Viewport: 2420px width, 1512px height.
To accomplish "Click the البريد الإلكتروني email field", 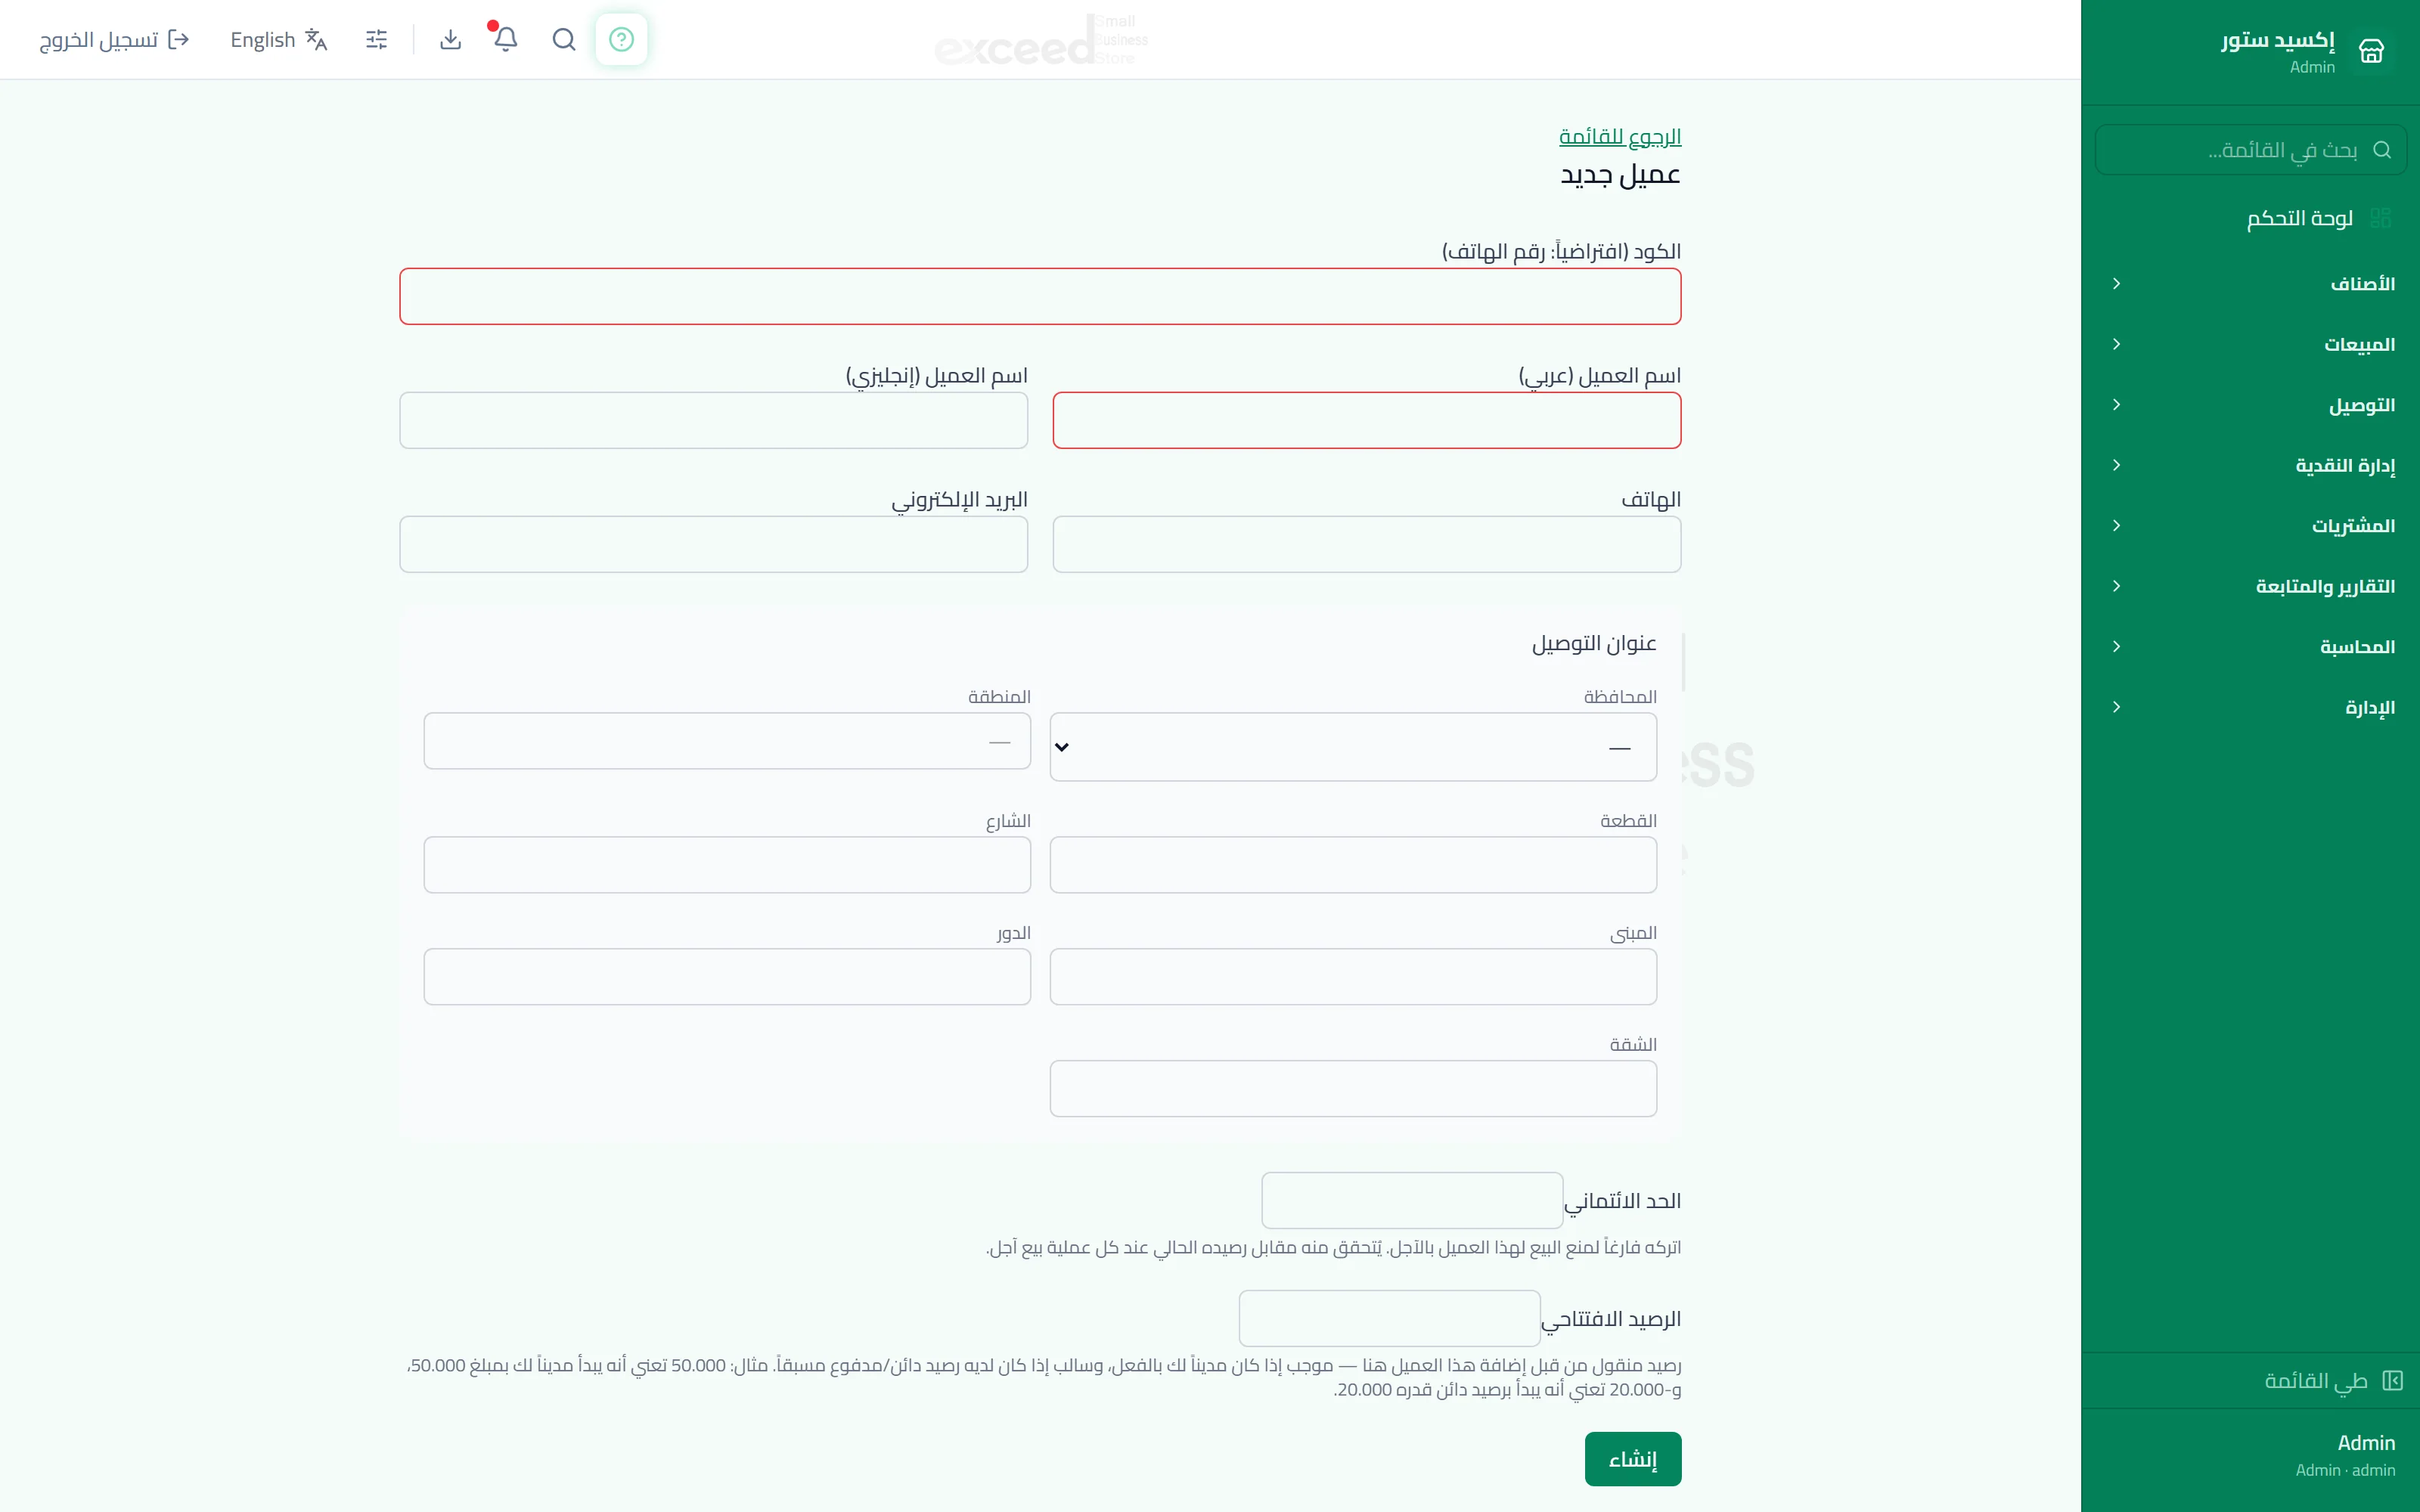I will point(713,544).
